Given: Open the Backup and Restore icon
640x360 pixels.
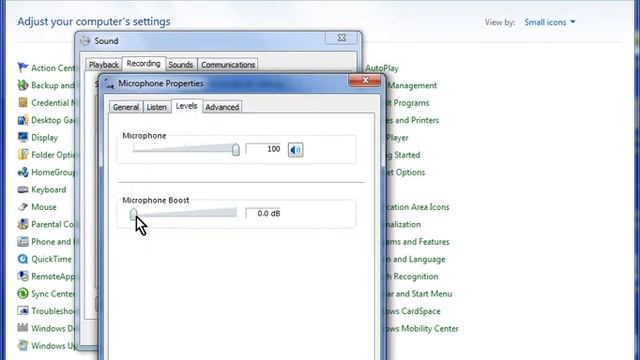Looking at the screenshot, I should 23,85.
